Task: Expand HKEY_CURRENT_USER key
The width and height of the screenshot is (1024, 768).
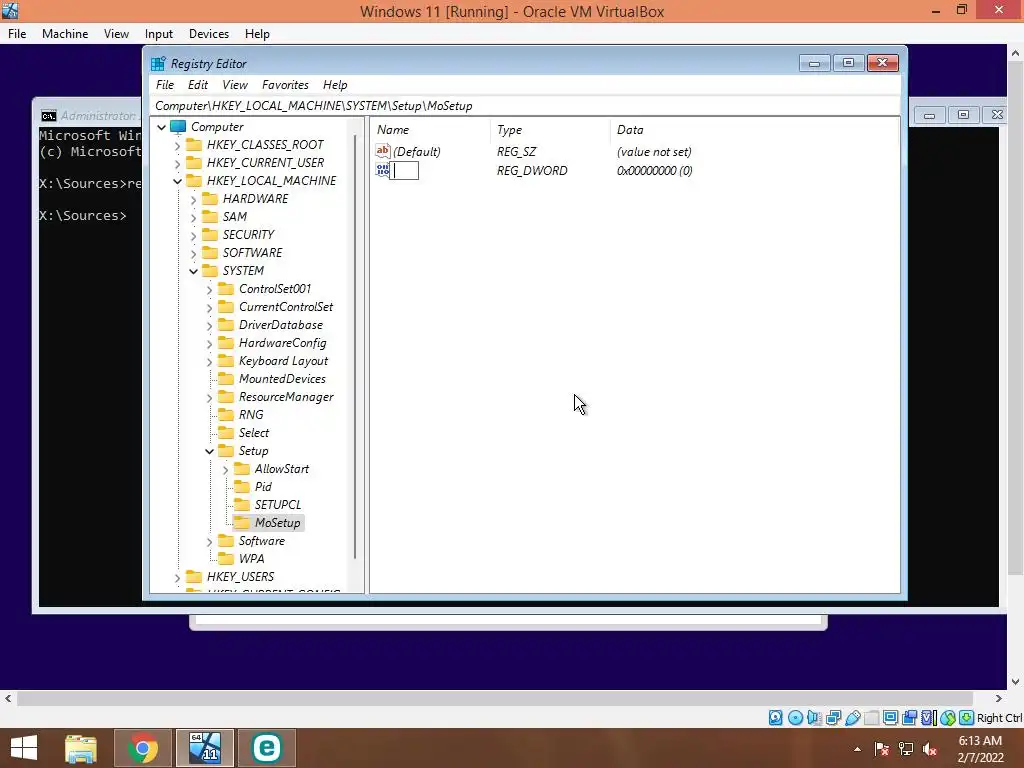Action: 177,163
